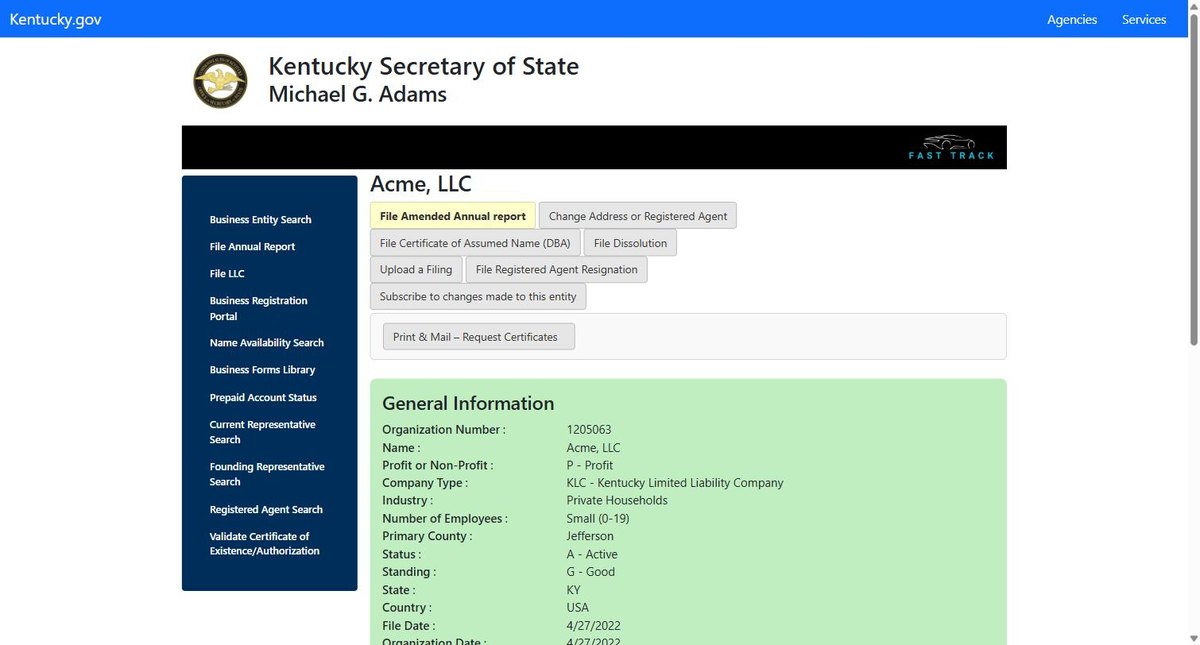This screenshot has width=1200, height=645.
Task: Select the General Information heading
Action: [x=468, y=403]
